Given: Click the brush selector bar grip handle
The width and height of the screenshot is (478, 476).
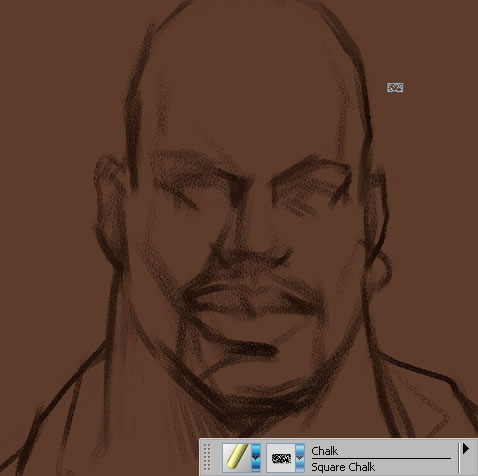Looking at the screenshot, I should tap(207, 457).
